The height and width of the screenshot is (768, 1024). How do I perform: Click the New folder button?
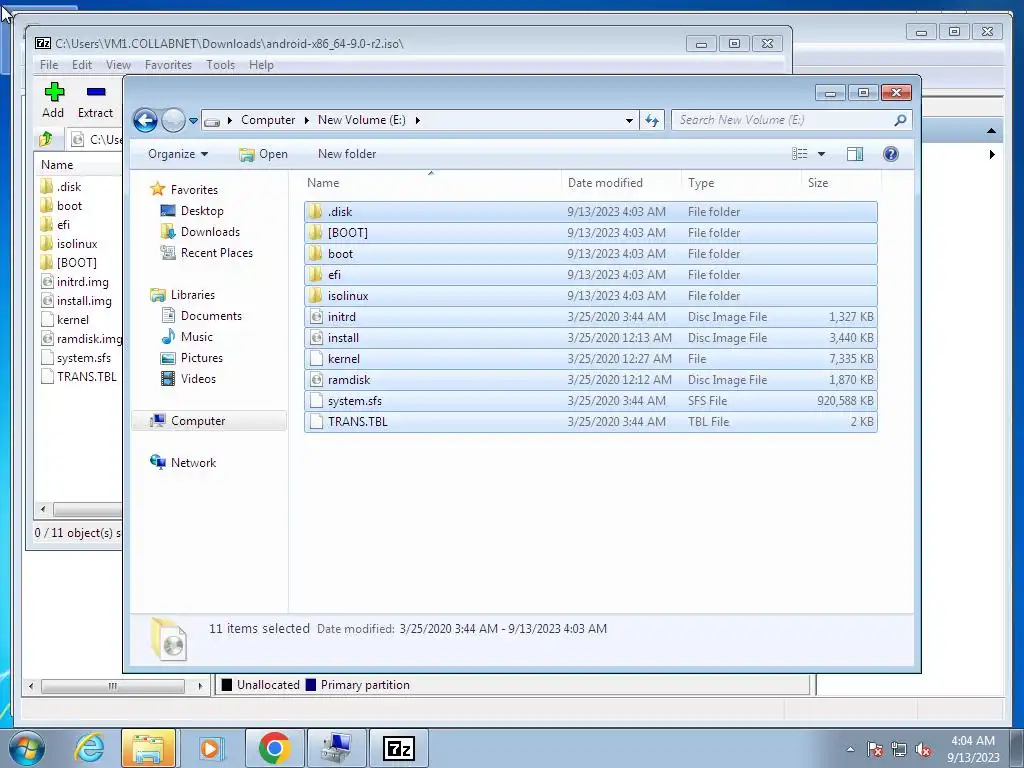tap(347, 154)
